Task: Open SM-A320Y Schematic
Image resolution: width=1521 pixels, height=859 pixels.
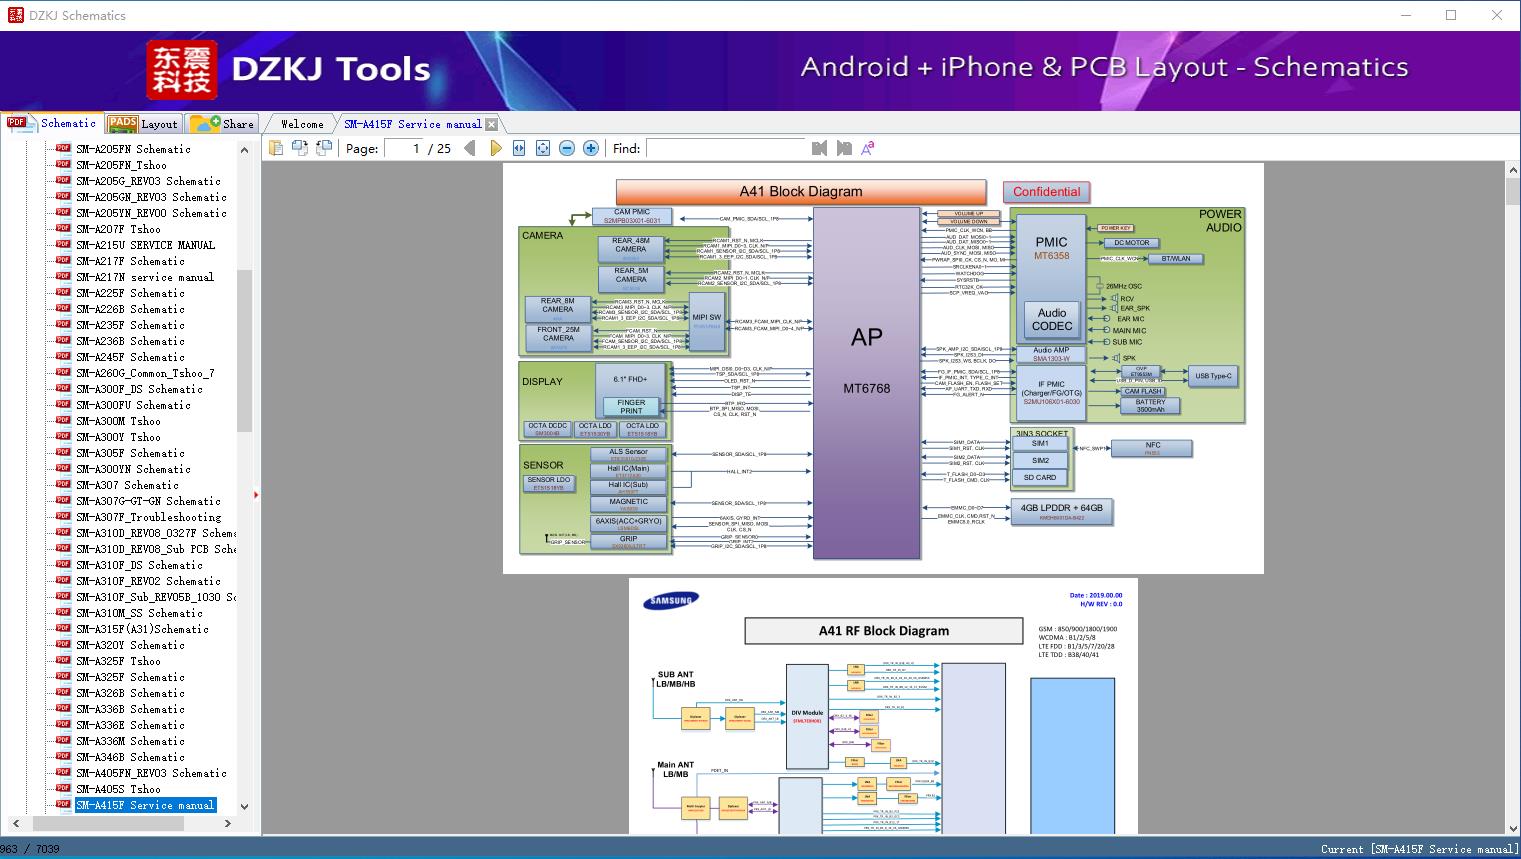Action: pyautogui.click(x=130, y=645)
